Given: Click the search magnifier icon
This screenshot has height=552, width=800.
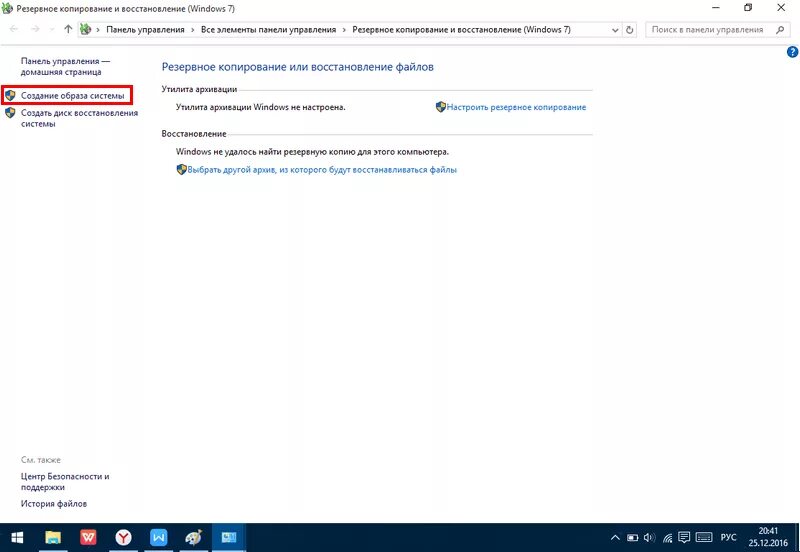Looking at the screenshot, I should tap(780, 30).
